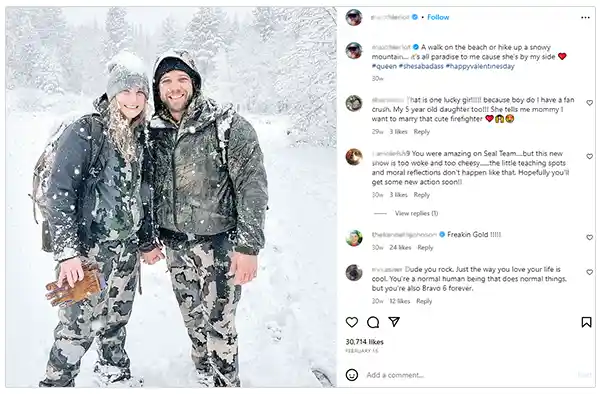Open the comment bubble icon
Viewport: 600px width, 394px height.
coord(373,322)
